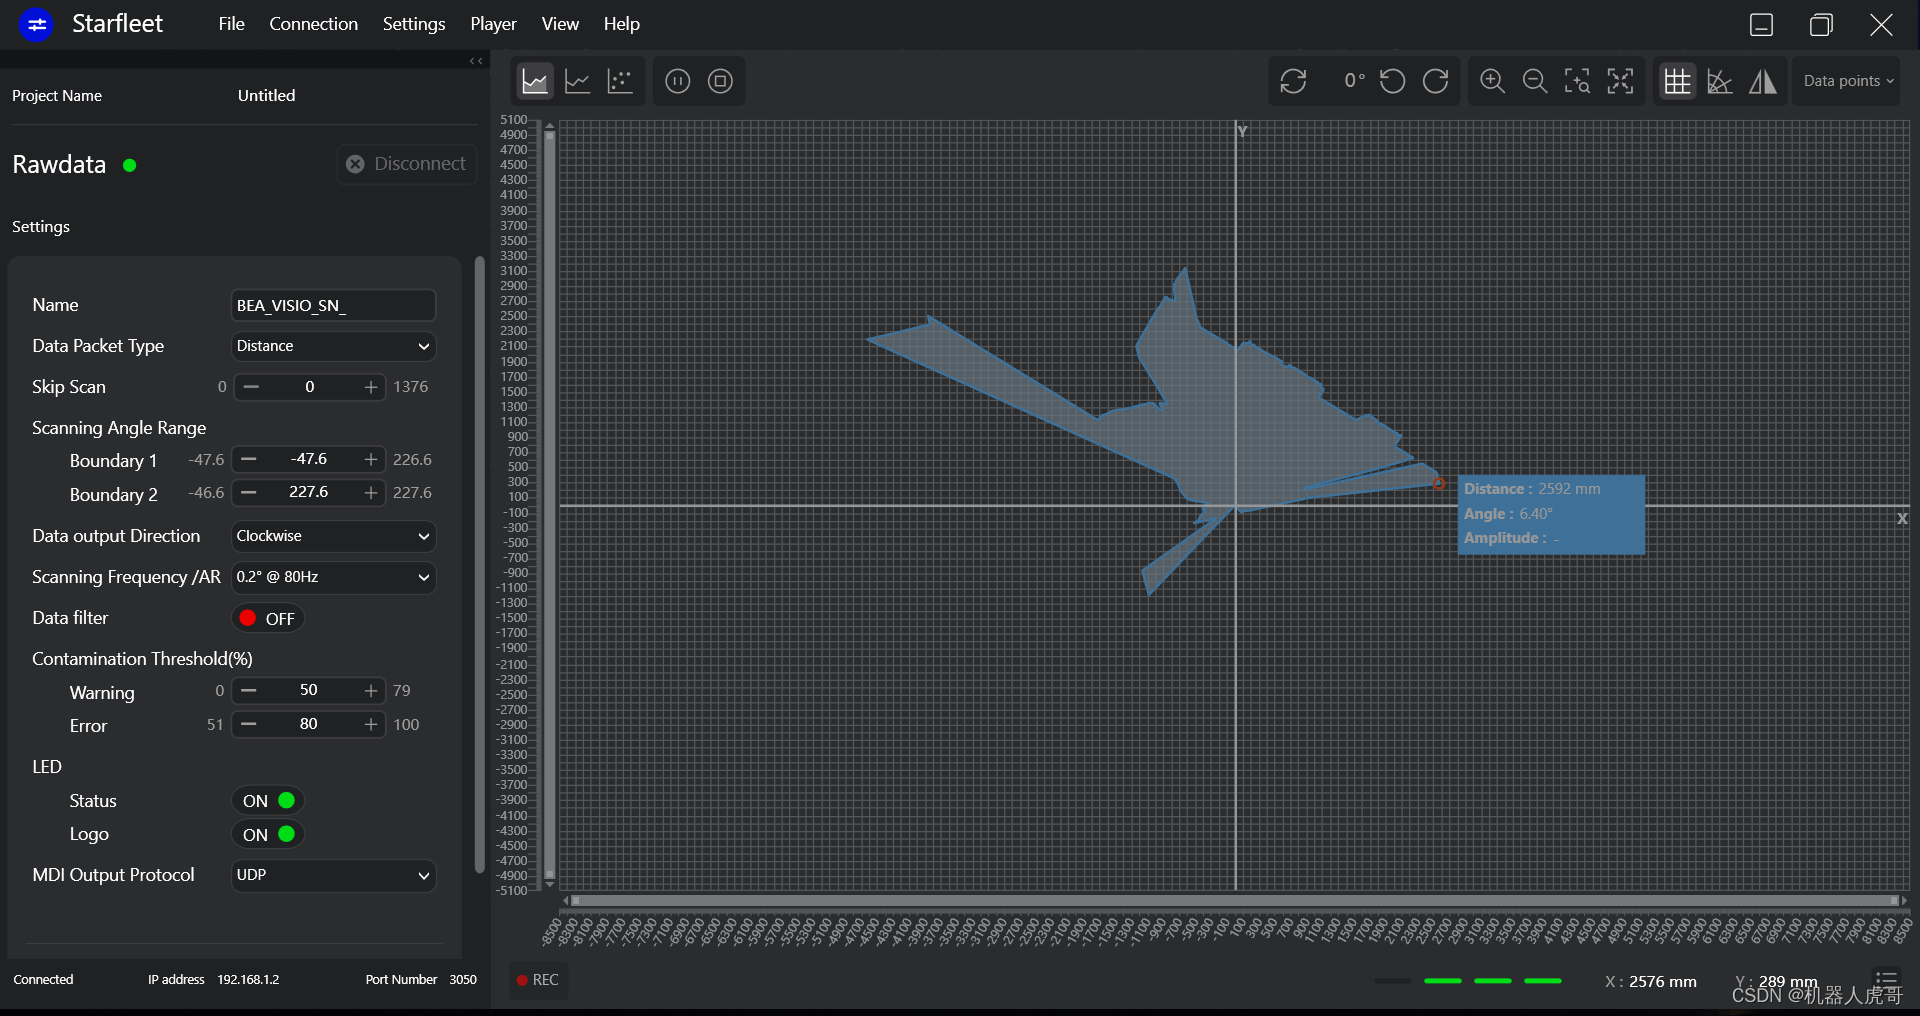This screenshot has width=1920, height=1016.
Task: Fit plot to full extent
Action: [1621, 81]
